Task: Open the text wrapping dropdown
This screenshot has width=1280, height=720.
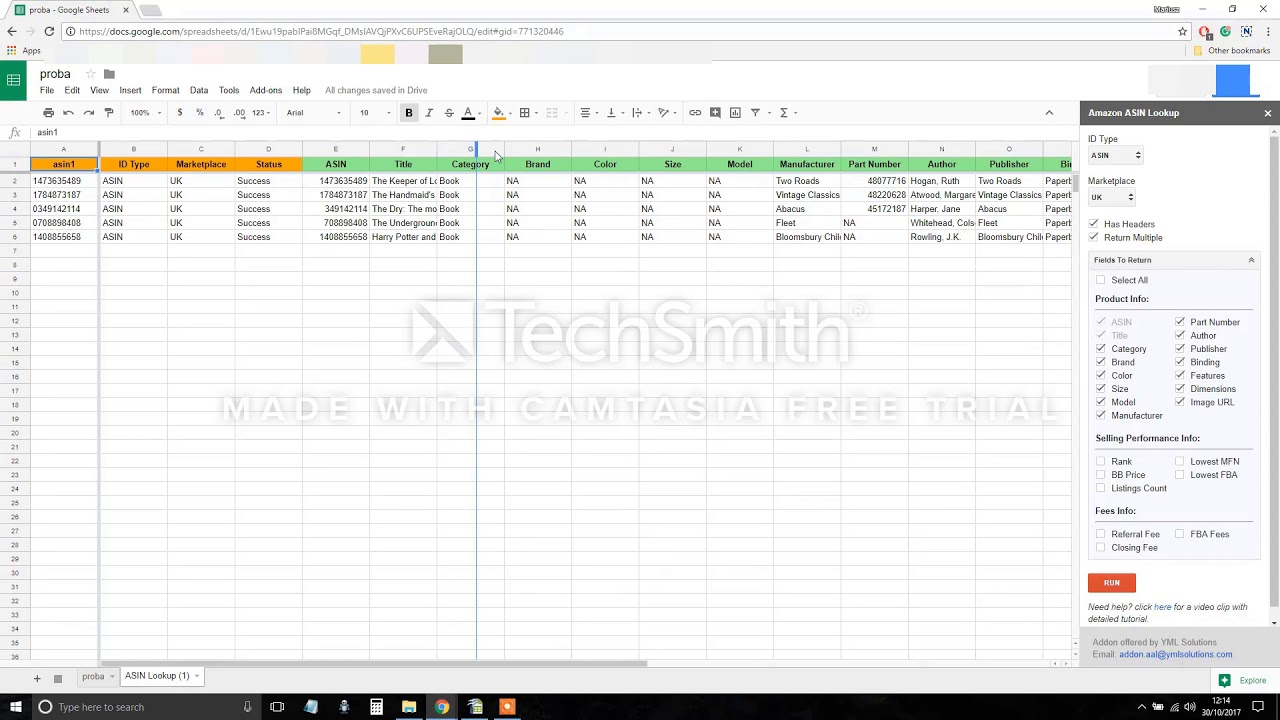Action: coord(640,113)
